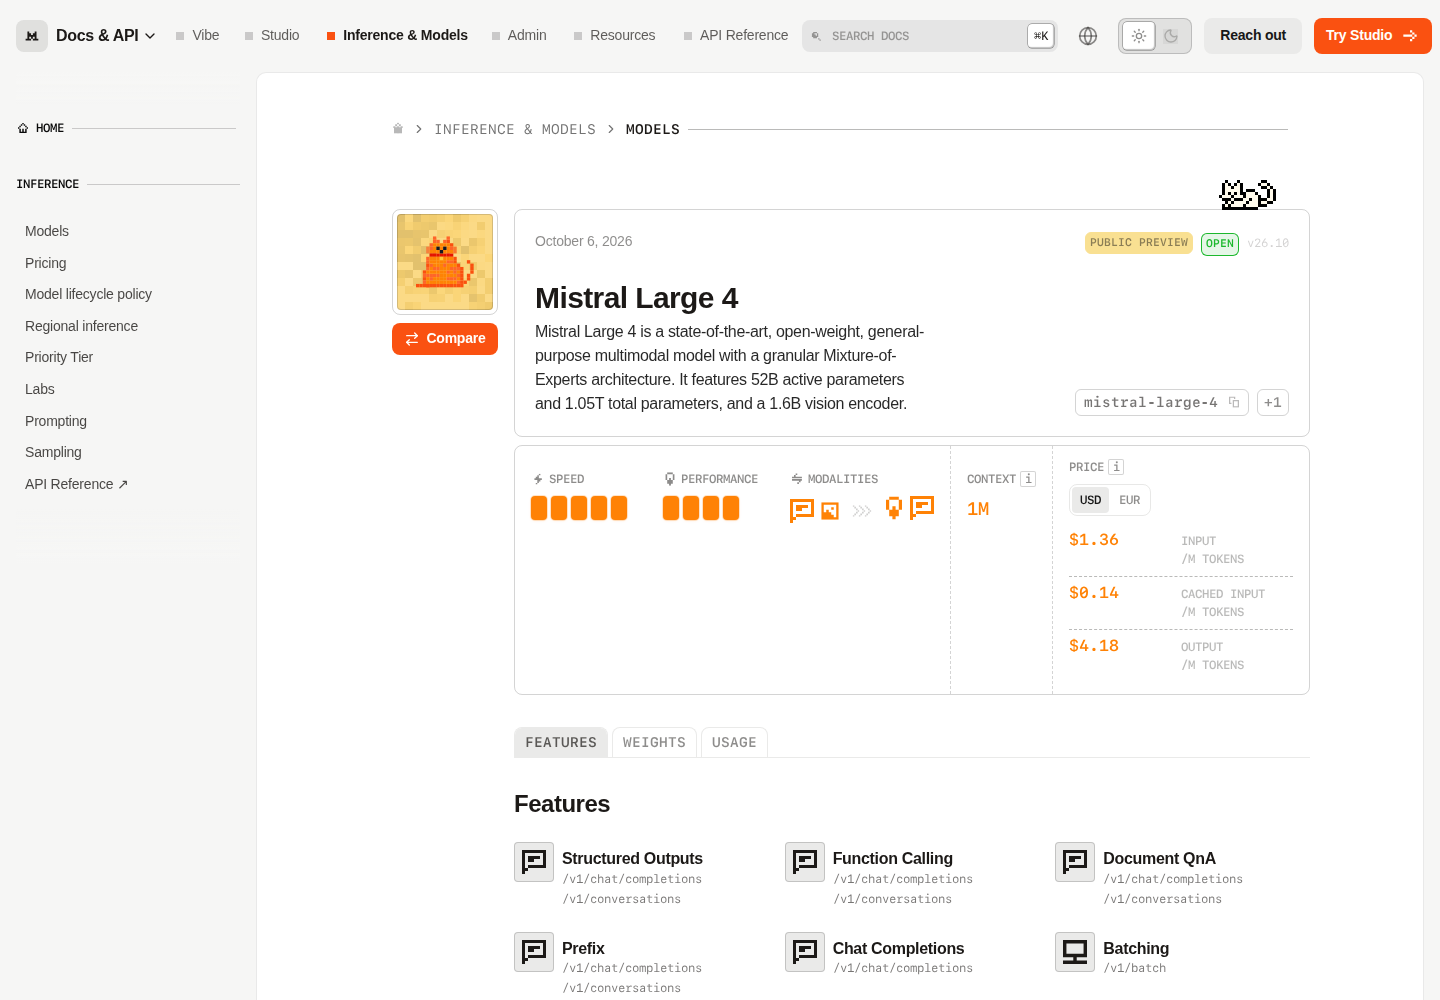Open Labs in sidebar
Viewport: 1440px width, 1000px height.
click(40, 389)
